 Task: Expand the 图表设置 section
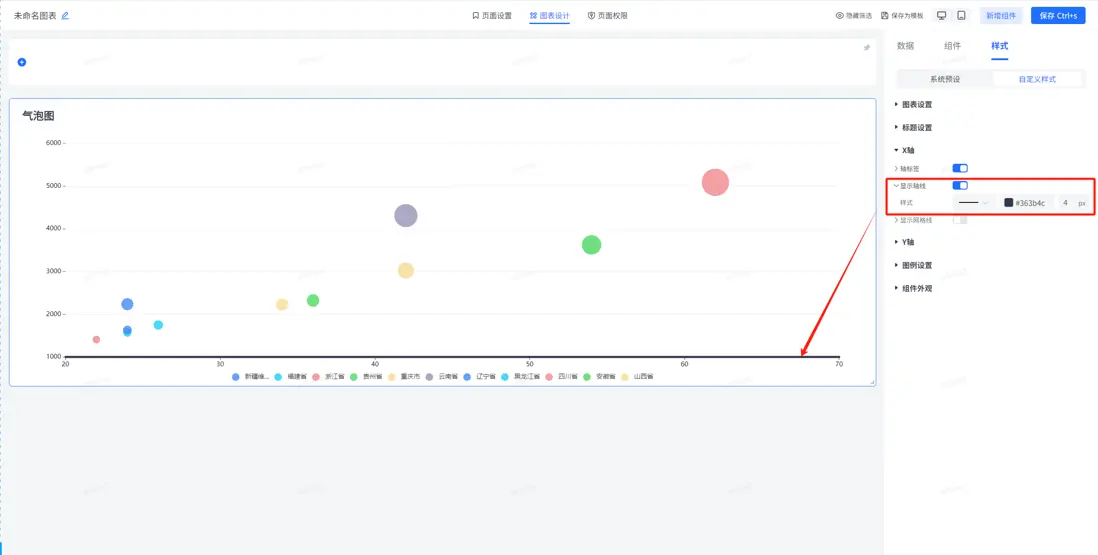[x=914, y=105]
